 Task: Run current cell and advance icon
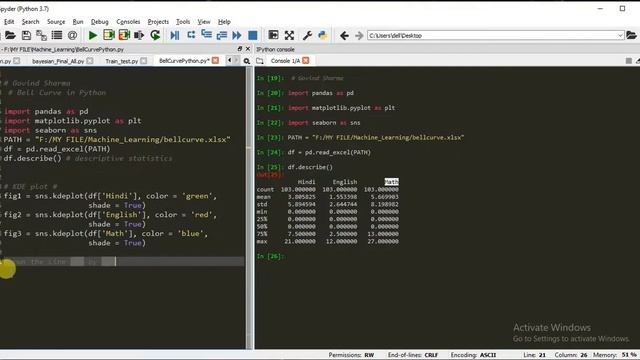pos(124,36)
